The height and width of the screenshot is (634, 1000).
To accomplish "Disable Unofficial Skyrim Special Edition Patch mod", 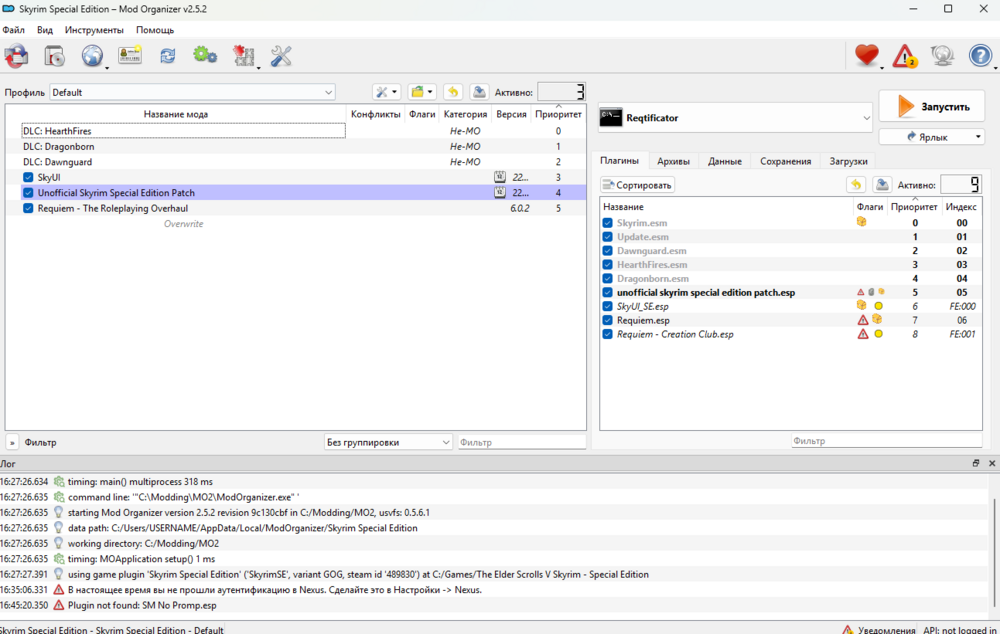I will tap(28, 193).
